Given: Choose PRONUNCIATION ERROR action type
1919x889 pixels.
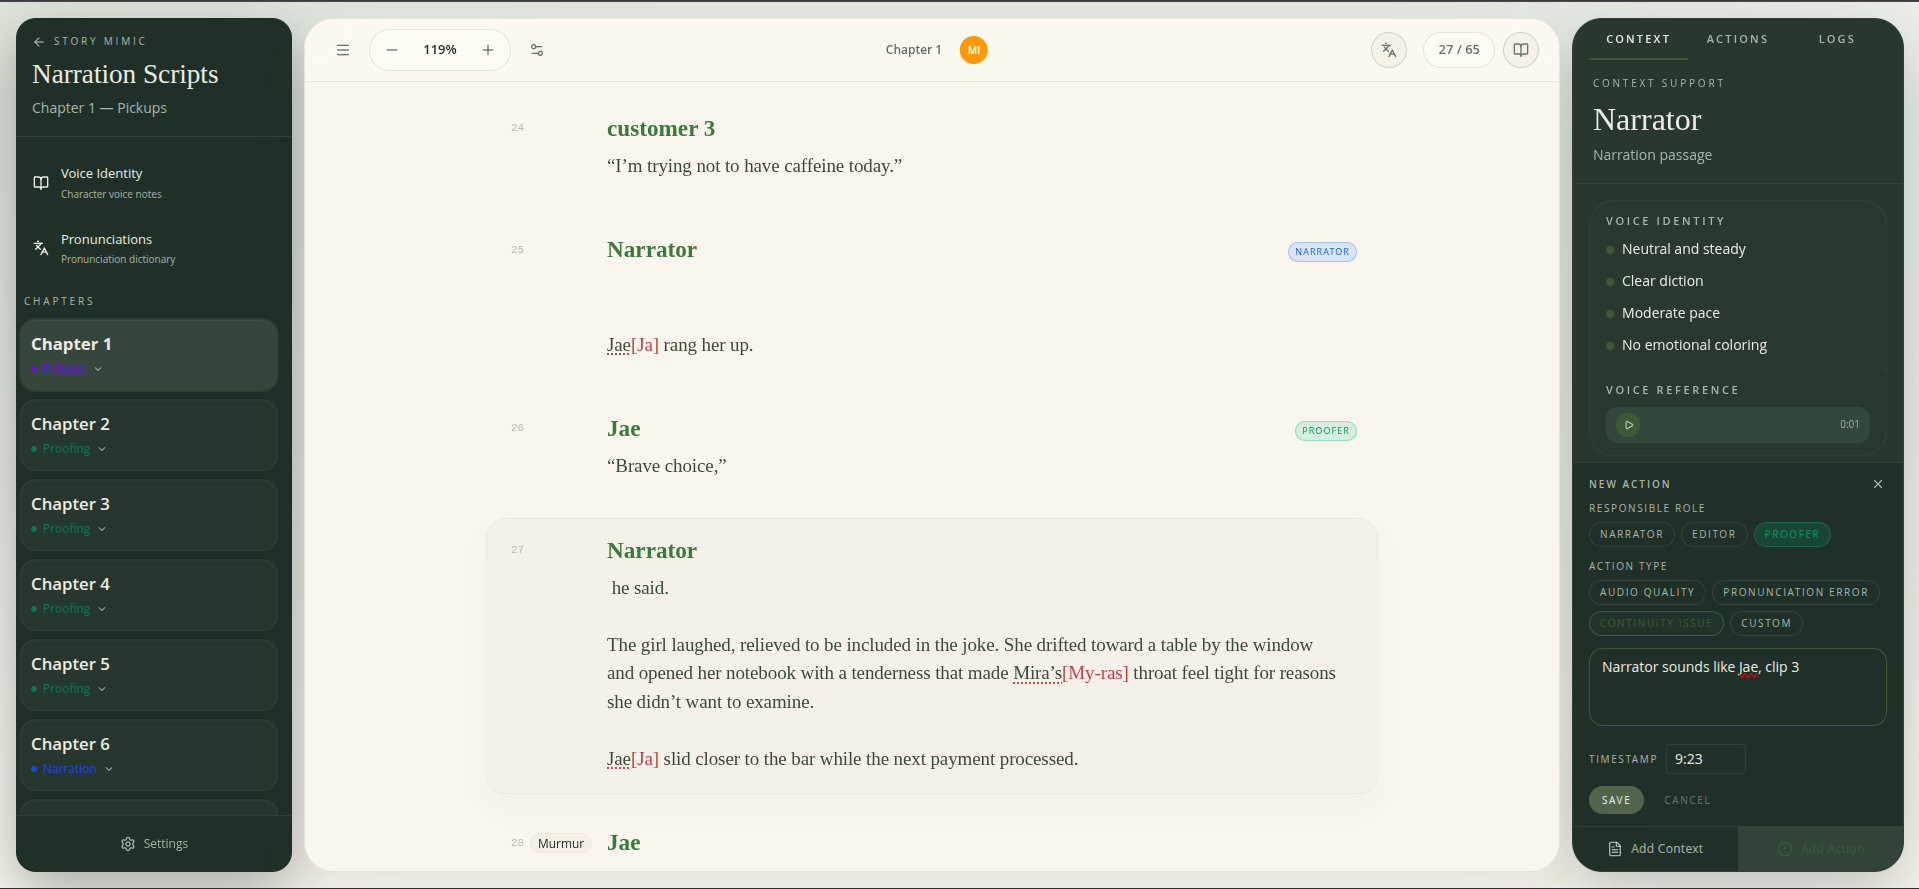Looking at the screenshot, I should pos(1795,593).
